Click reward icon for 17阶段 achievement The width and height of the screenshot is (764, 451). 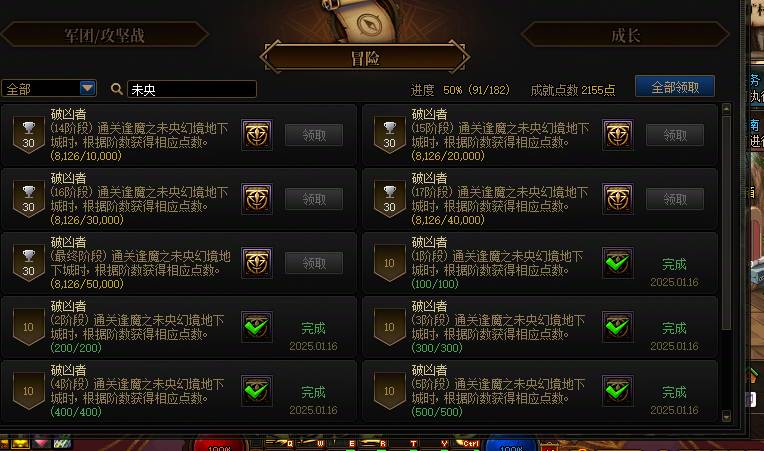coord(617,199)
